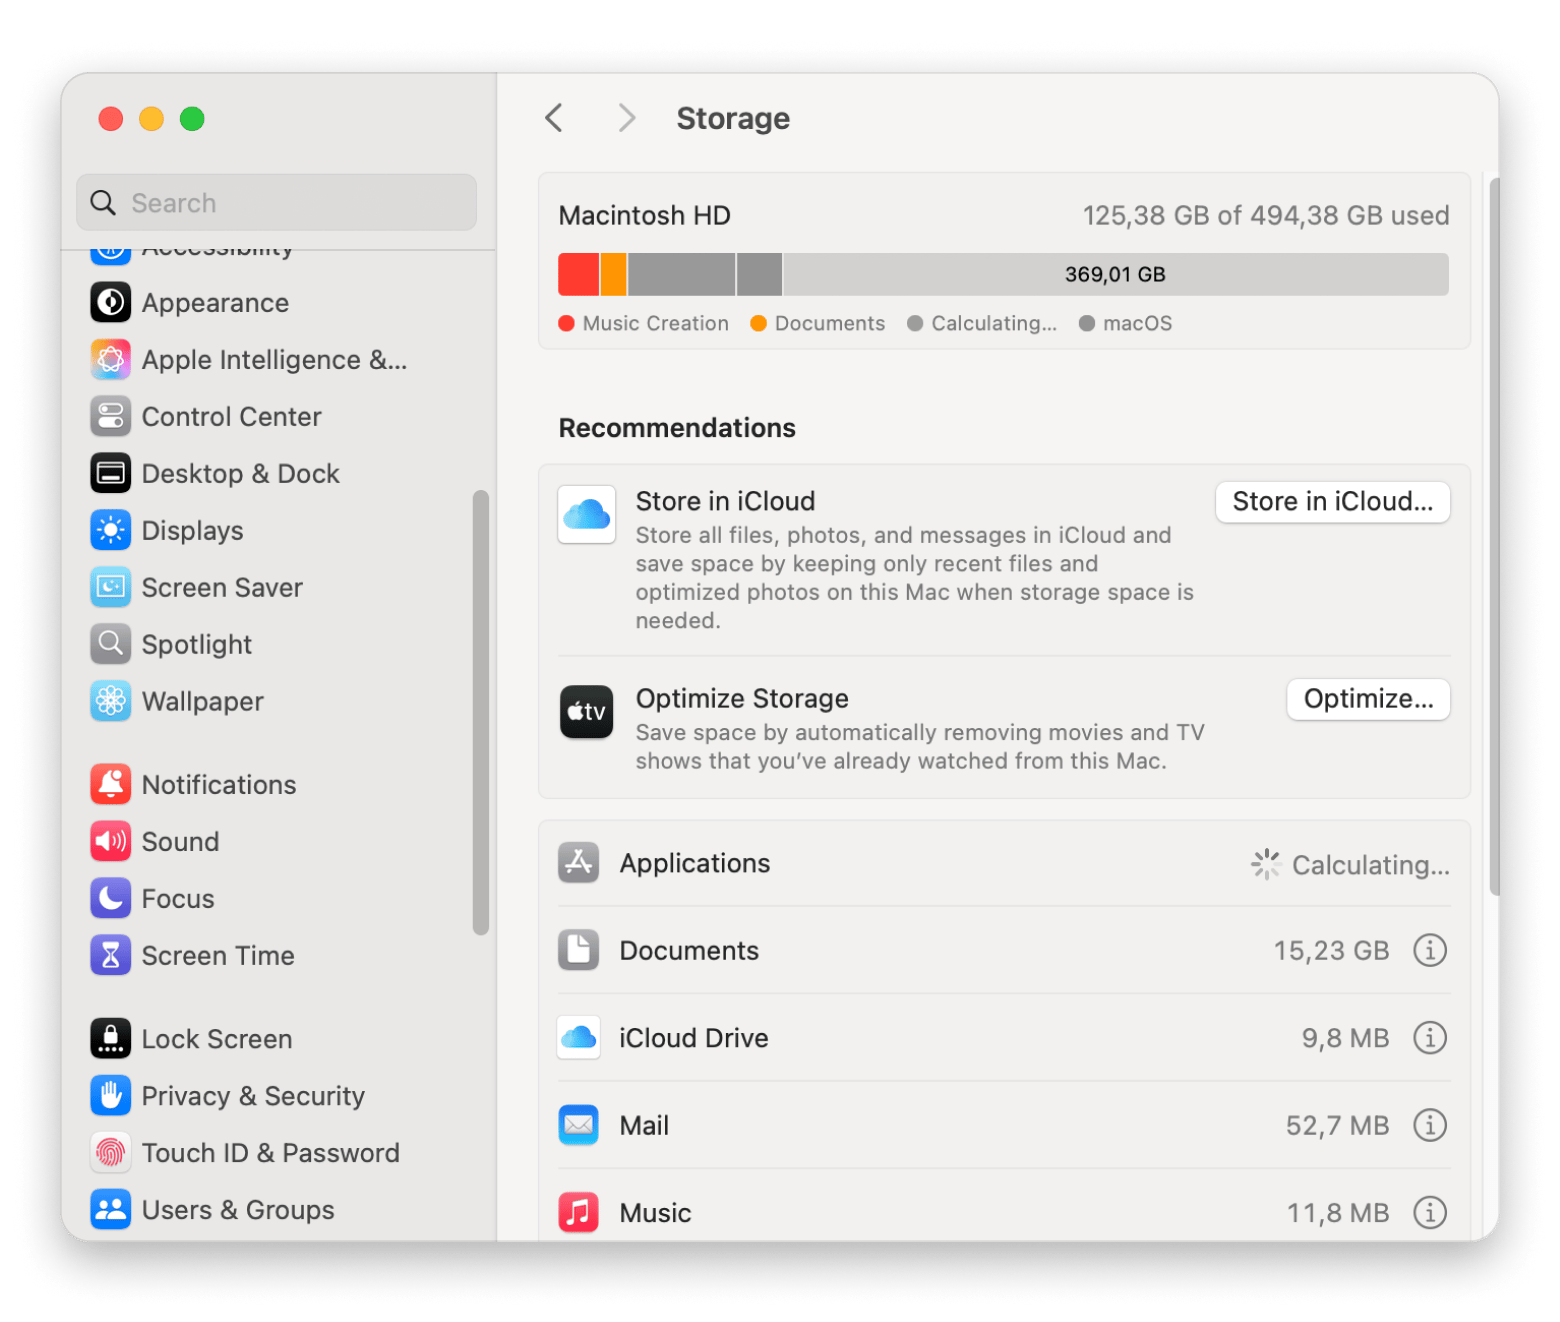Click the Macintosh HD title
The image size is (1560, 1322).
[x=645, y=215]
